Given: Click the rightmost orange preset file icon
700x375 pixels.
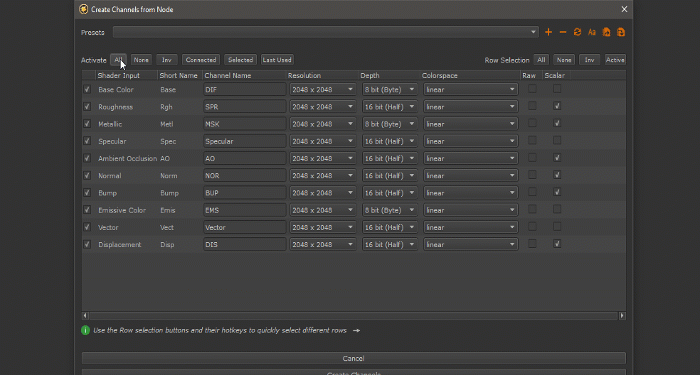Looking at the screenshot, I should click(621, 32).
